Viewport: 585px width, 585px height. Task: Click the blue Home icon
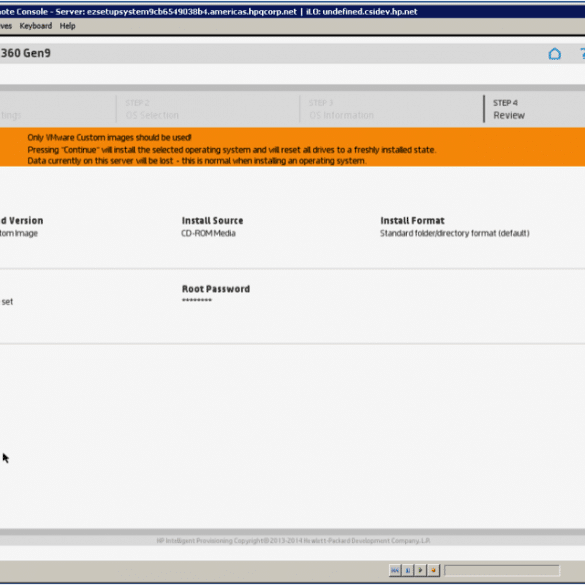click(x=554, y=54)
